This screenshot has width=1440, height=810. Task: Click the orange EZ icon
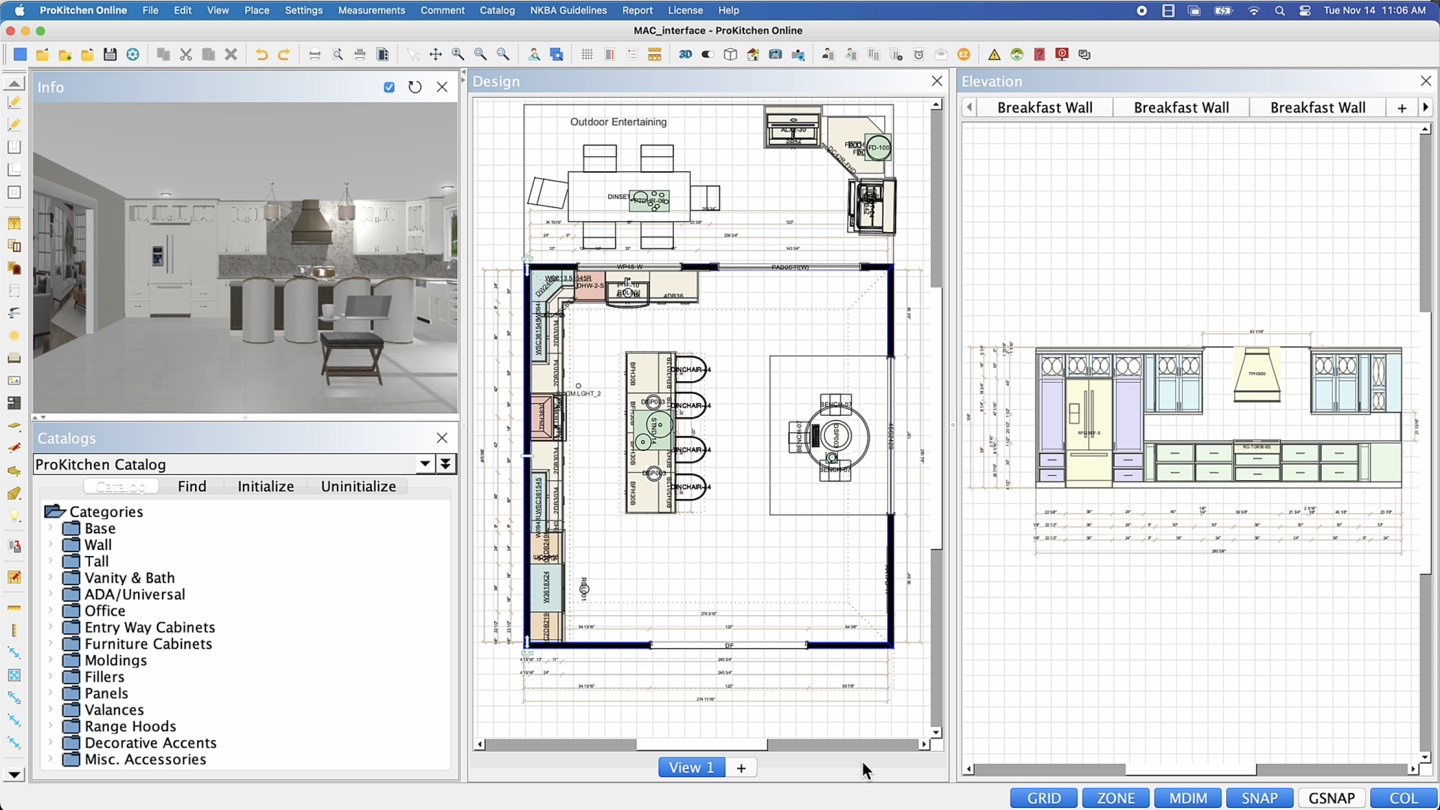click(964, 55)
